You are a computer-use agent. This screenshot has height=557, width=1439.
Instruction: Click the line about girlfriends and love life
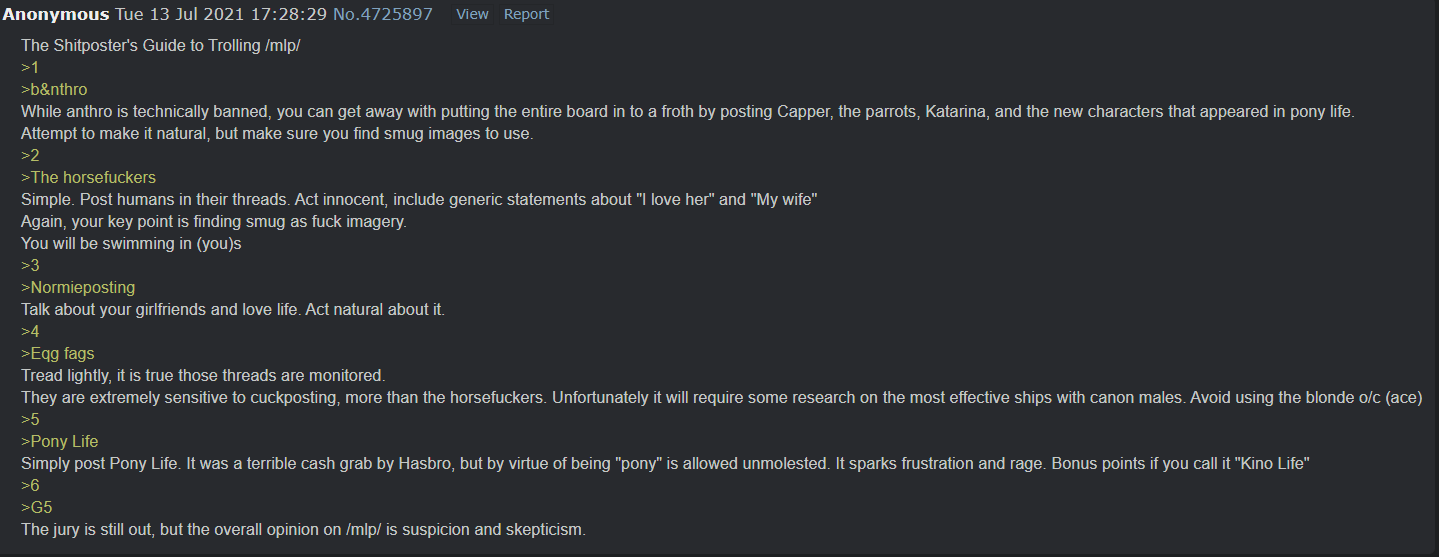[x=233, y=310]
